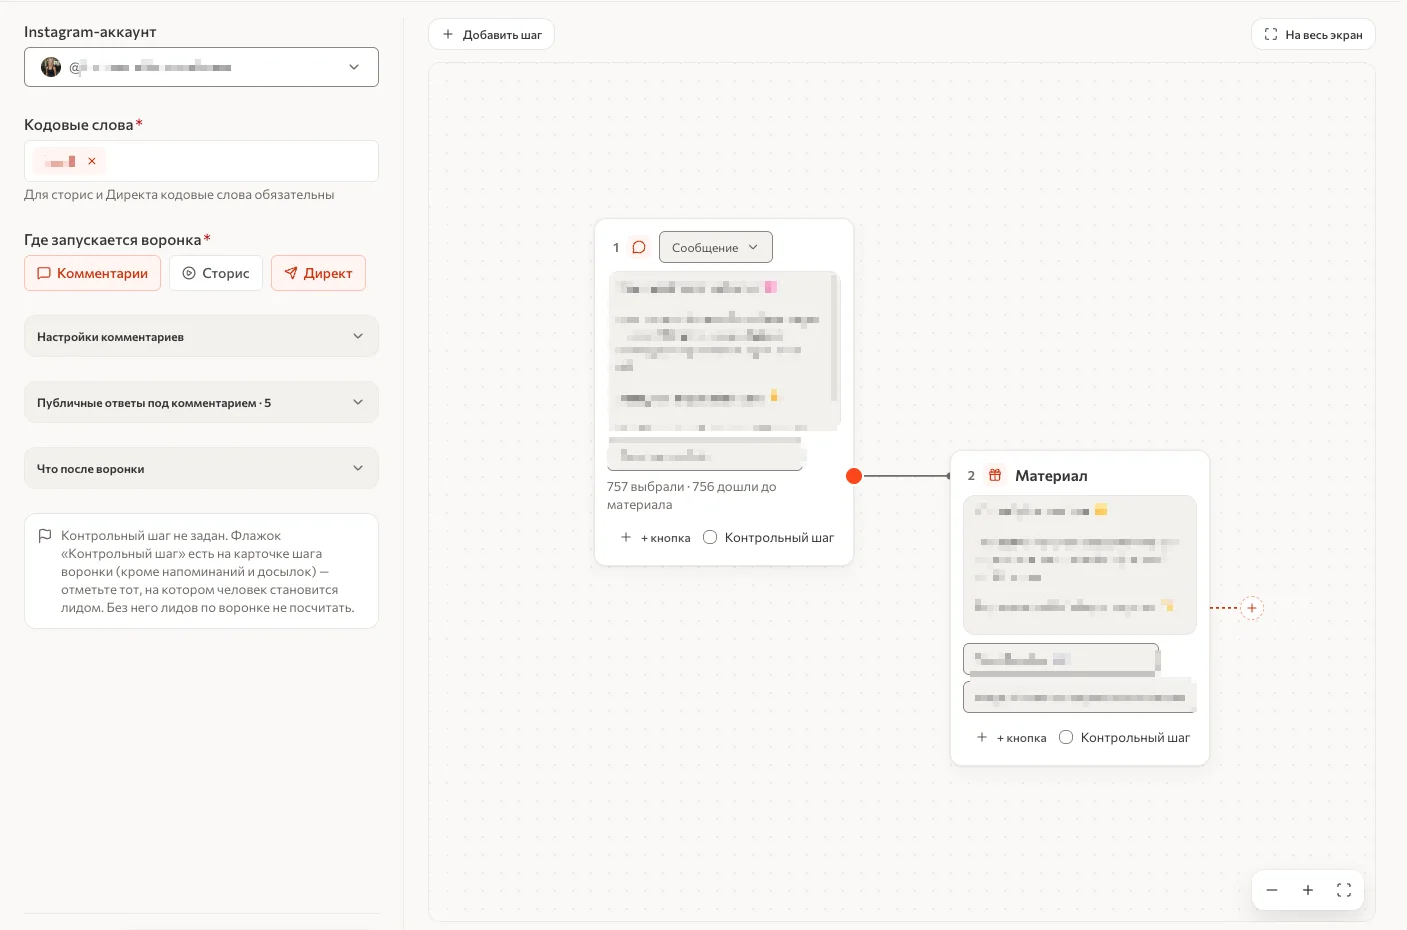Open На весь экран fullscreen mode
Viewport: 1407px width, 930px height.
click(1313, 34)
